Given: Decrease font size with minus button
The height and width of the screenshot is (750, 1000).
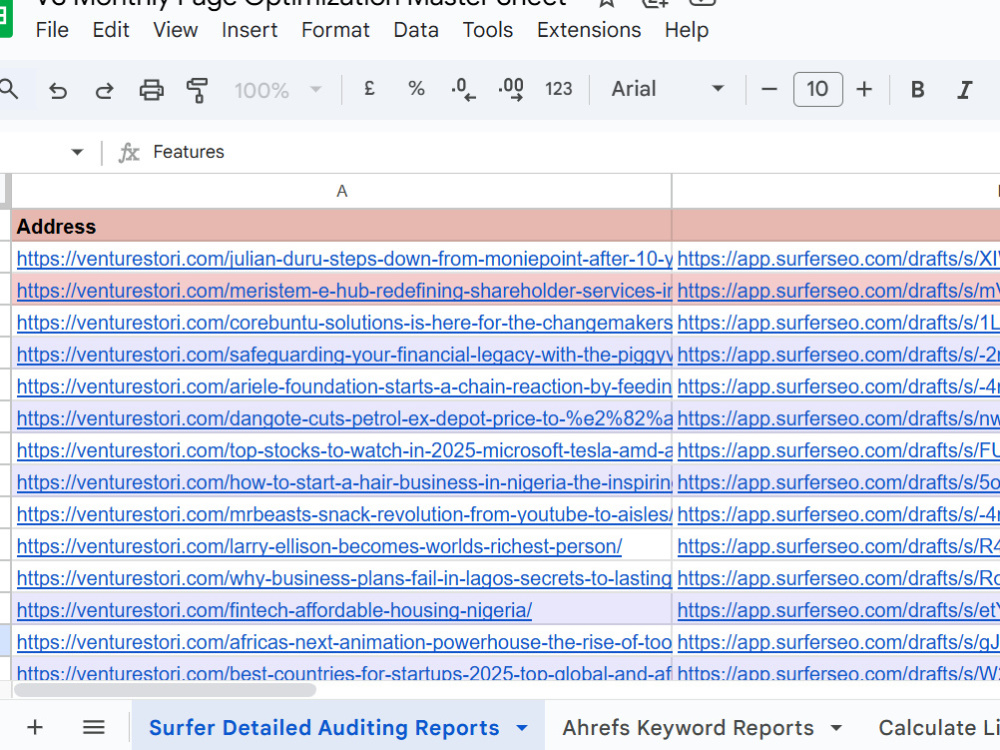Looking at the screenshot, I should pos(769,89).
